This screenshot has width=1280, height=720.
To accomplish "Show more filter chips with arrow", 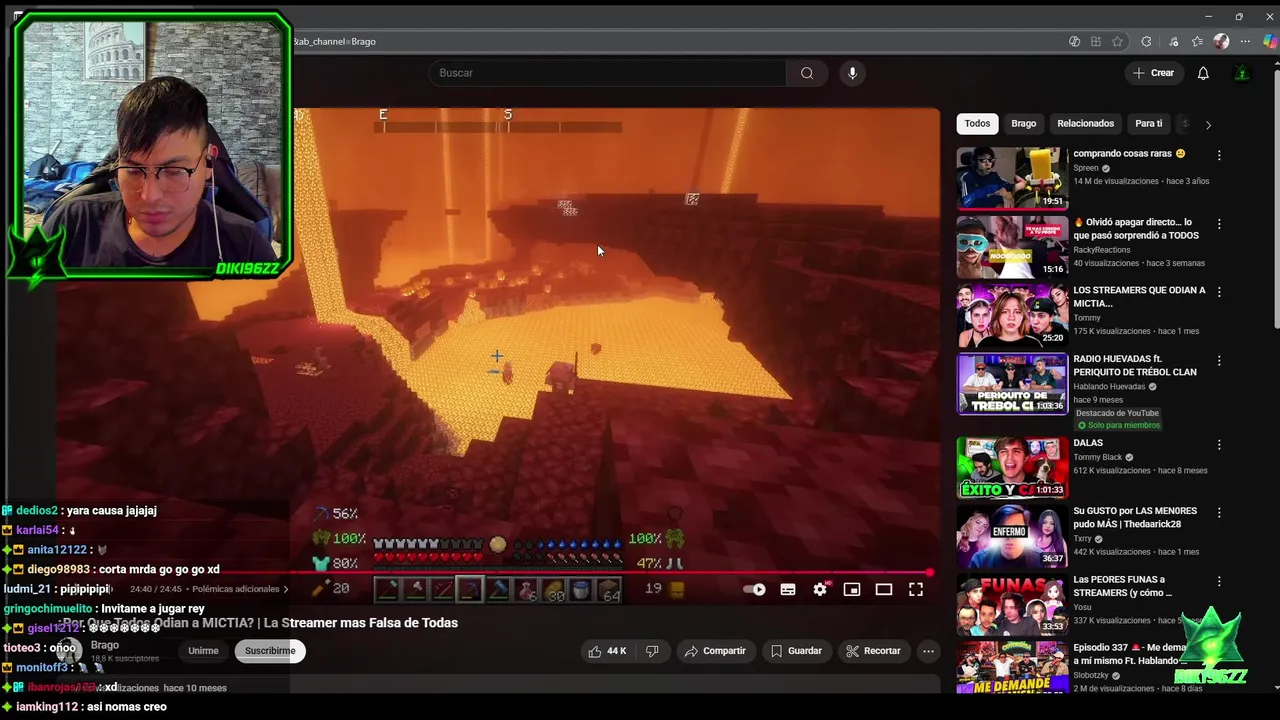I will (x=1208, y=125).
